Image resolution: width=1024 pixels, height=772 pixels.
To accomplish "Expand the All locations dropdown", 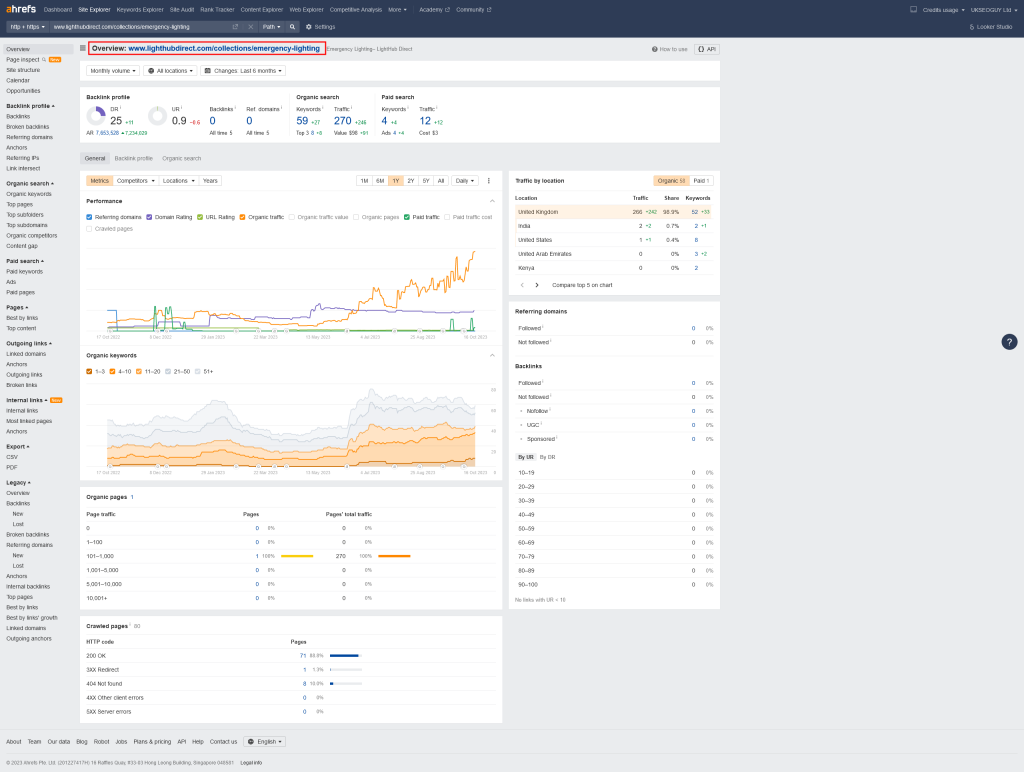I will tap(170, 71).
